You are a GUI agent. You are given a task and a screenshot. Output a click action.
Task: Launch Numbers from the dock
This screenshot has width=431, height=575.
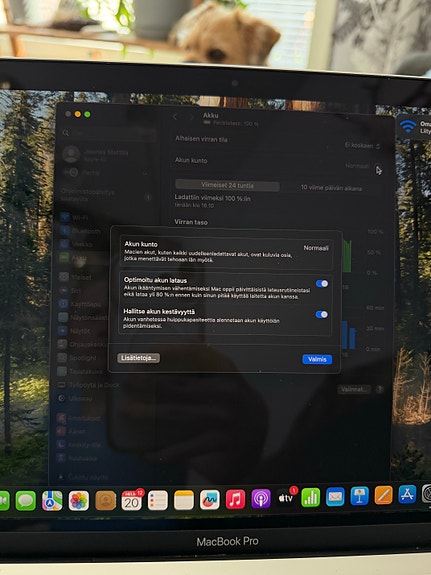tap(311, 498)
